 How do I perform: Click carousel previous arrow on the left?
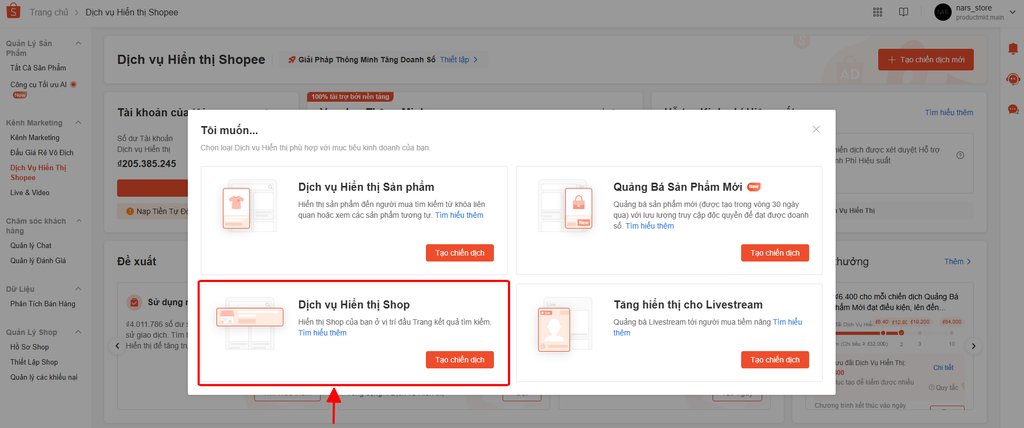click(x=117, y=346)
